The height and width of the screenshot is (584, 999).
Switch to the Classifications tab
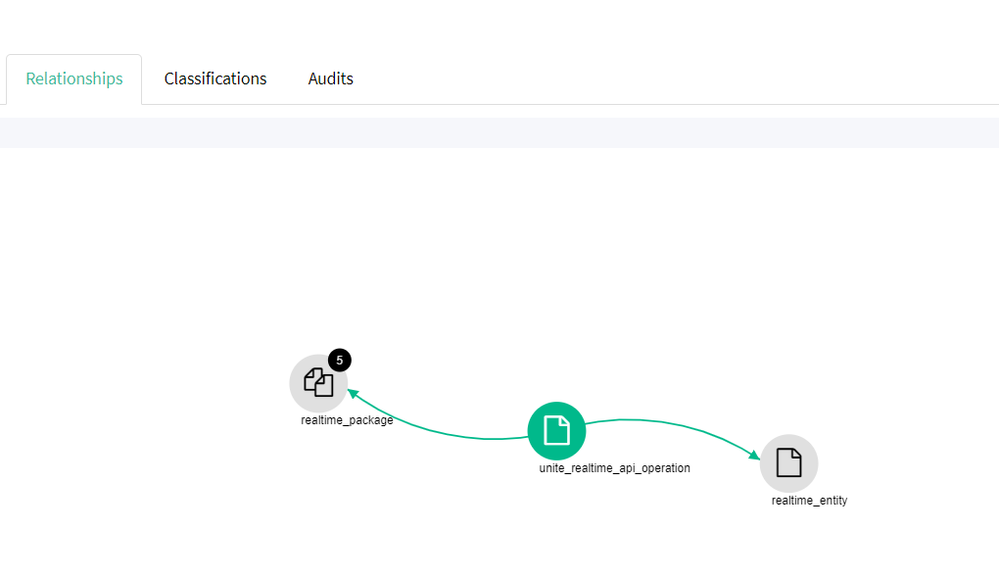click(215, 78)
